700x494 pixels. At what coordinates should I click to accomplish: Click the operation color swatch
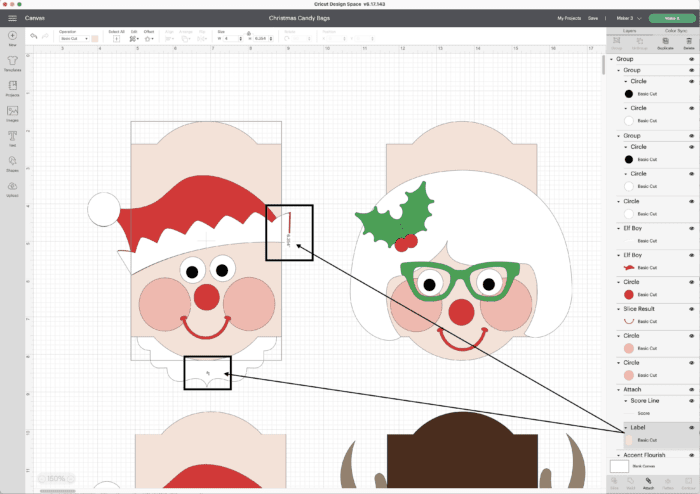[94, 38]
